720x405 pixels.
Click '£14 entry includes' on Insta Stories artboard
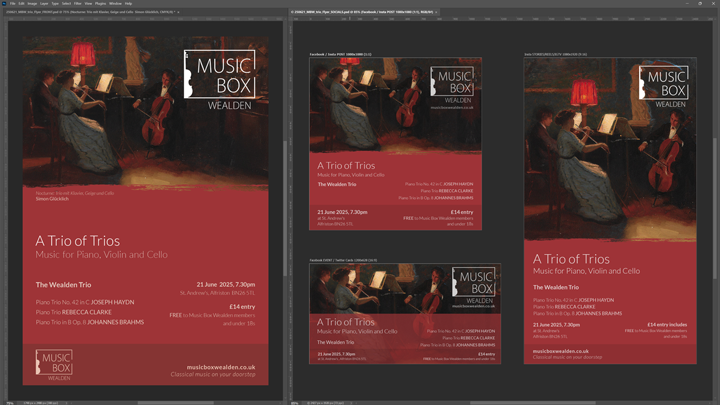pos(667,324)
